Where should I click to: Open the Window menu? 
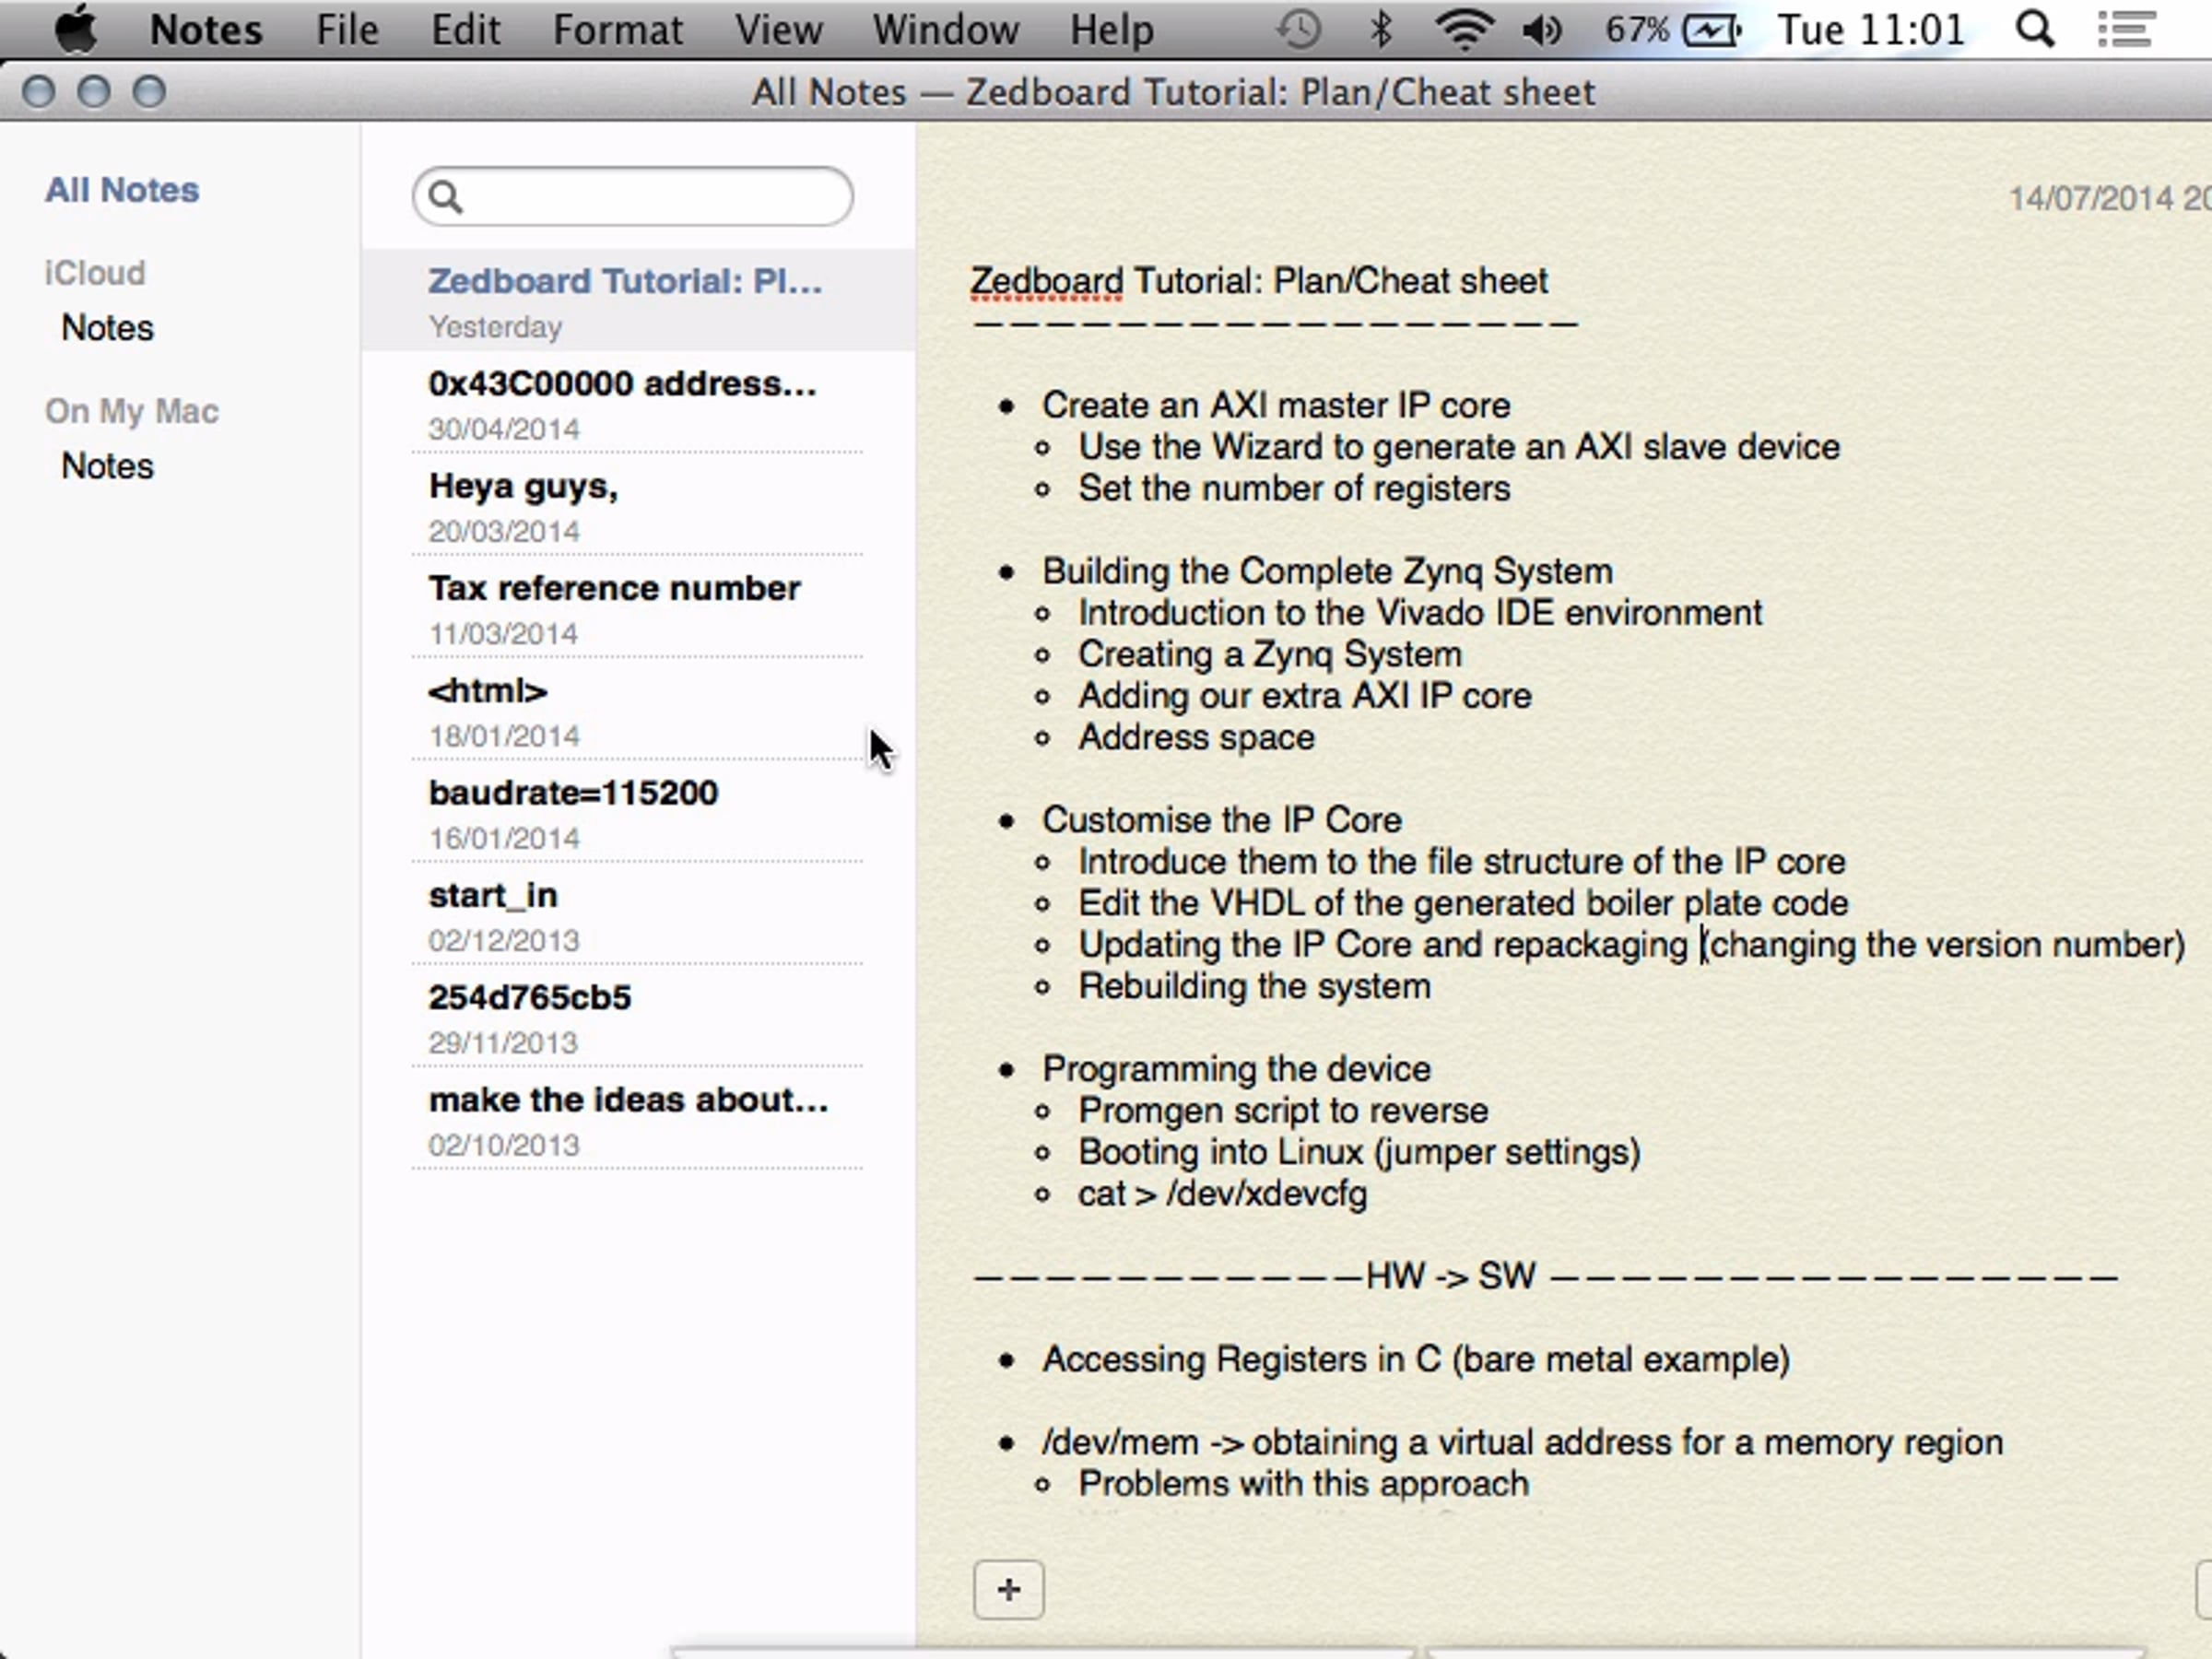coord(945,30)
